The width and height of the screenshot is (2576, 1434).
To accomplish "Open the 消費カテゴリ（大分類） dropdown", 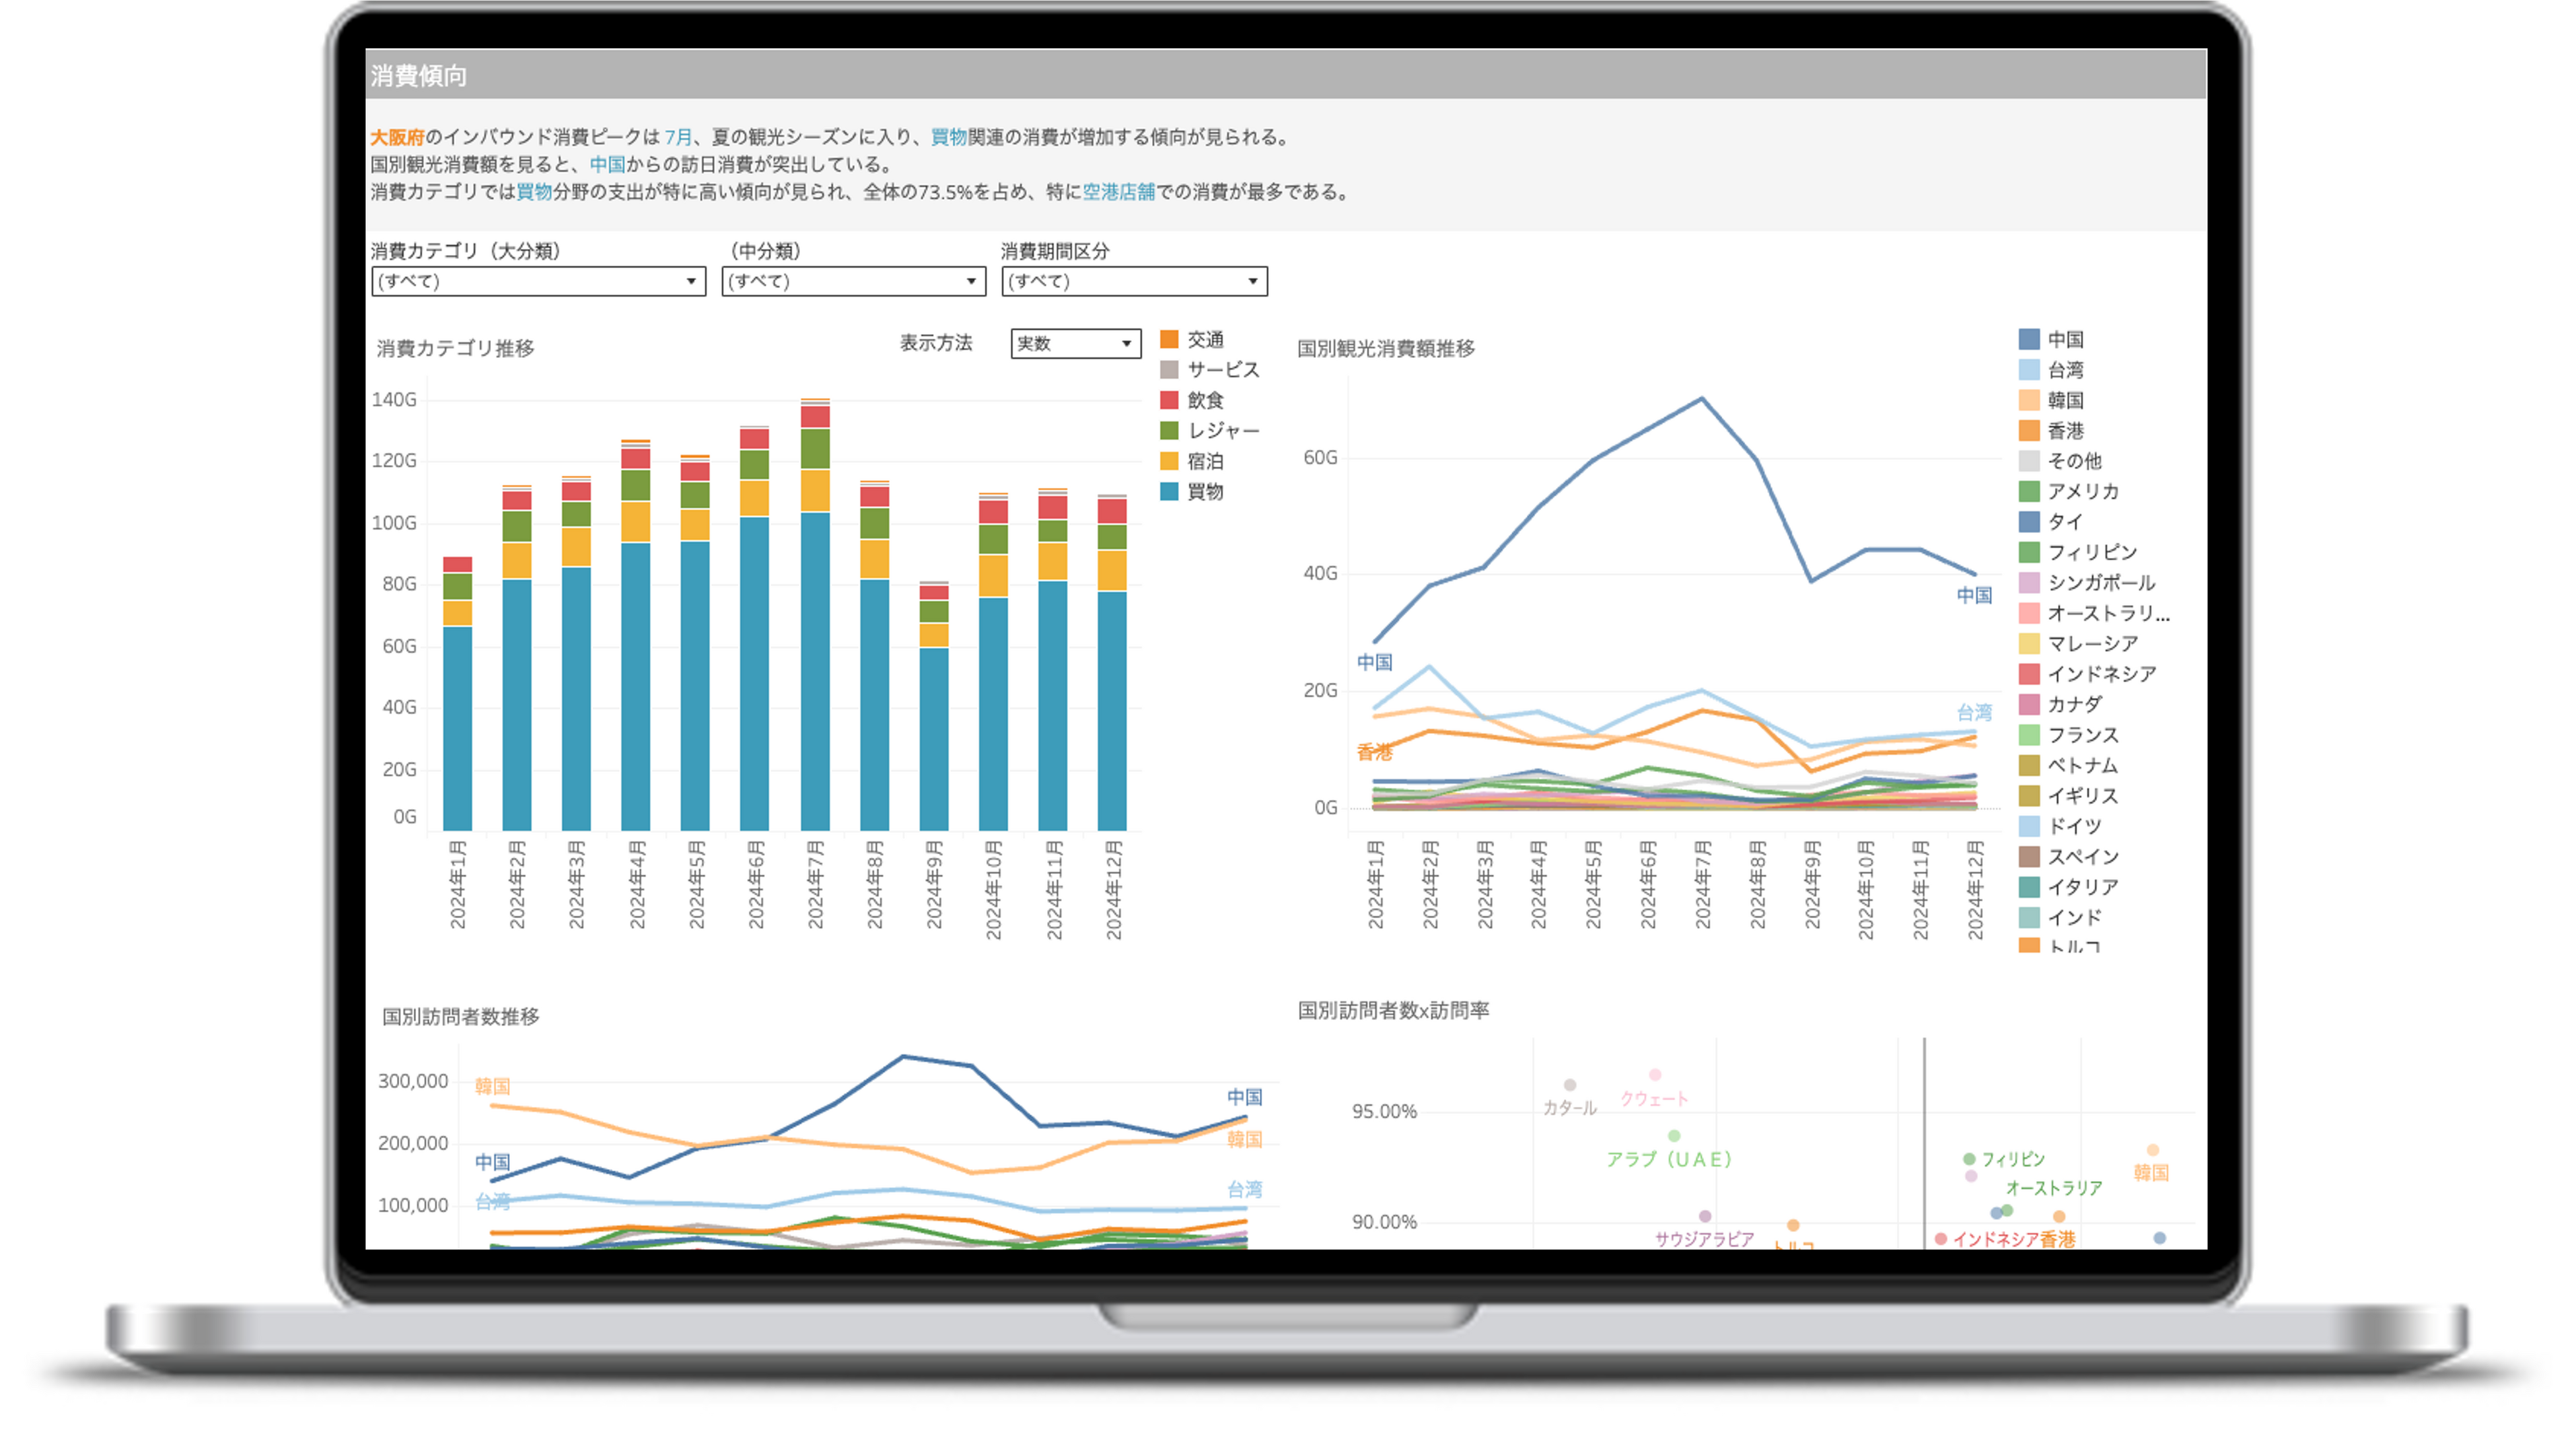I will click(538, 281).
